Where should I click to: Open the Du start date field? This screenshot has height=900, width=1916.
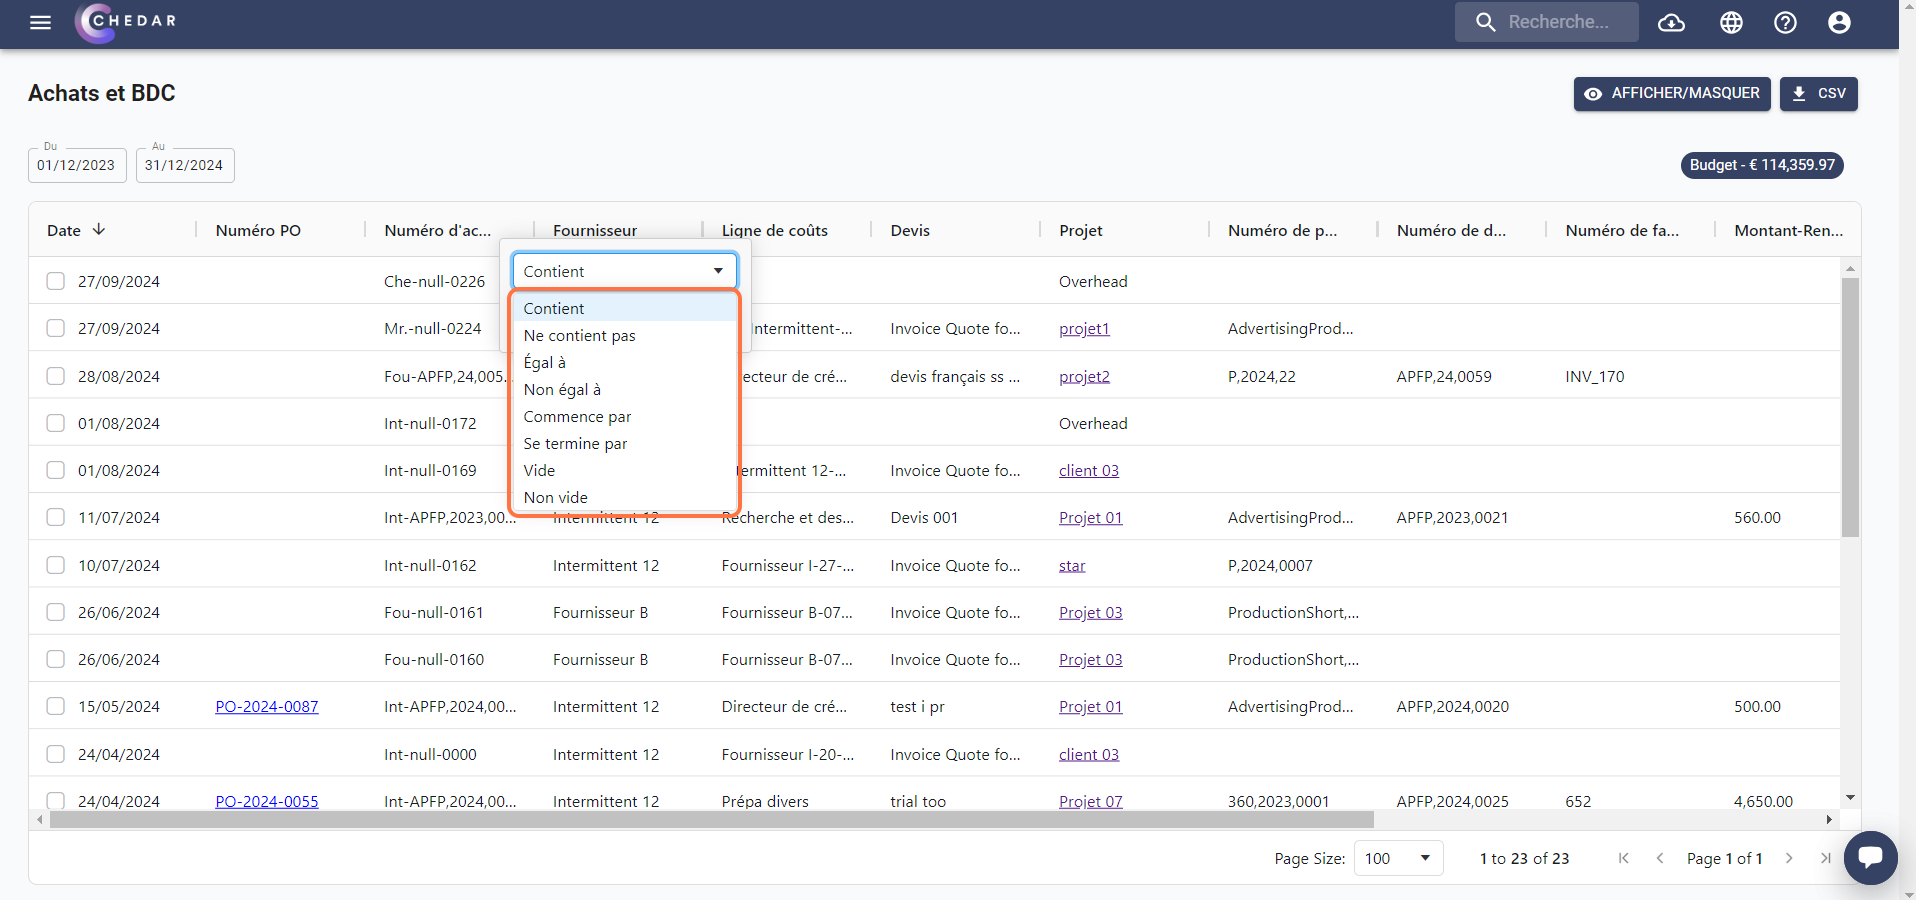click(77, 165)
